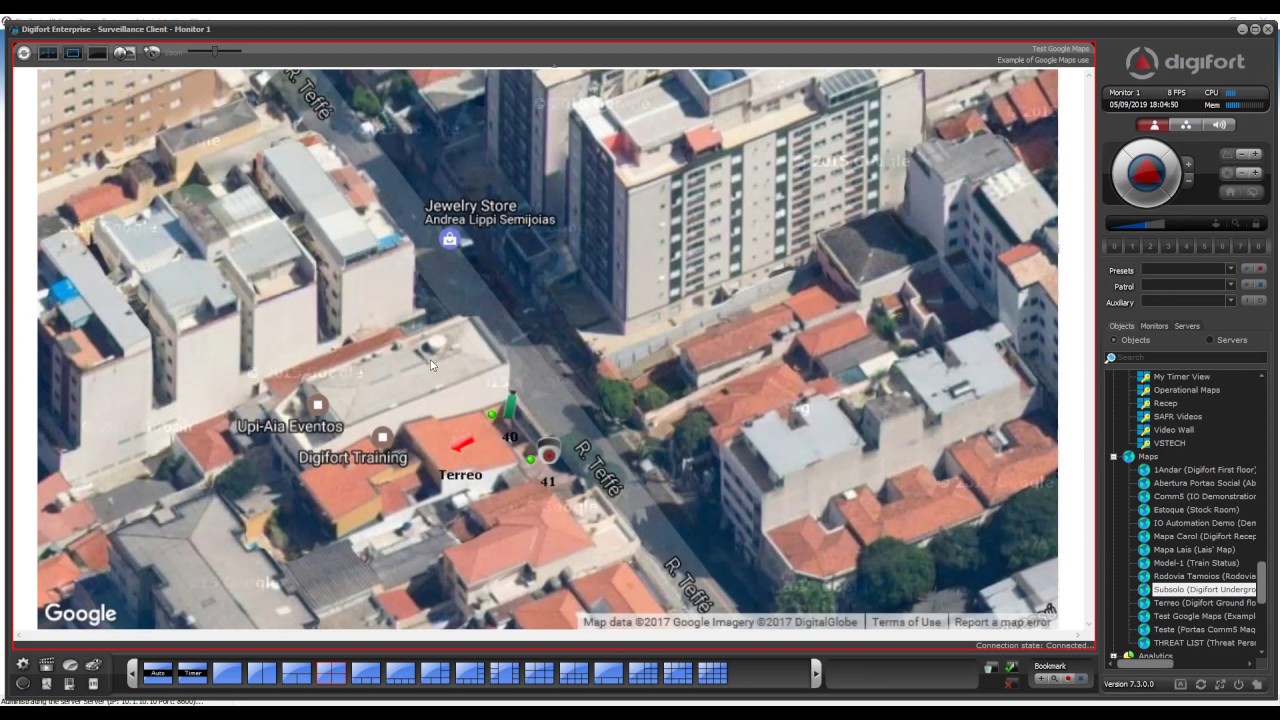Screen dimensions: 1280x720
Task: Click the bookmark add plus icon
Action: [x=1041, y=679]
